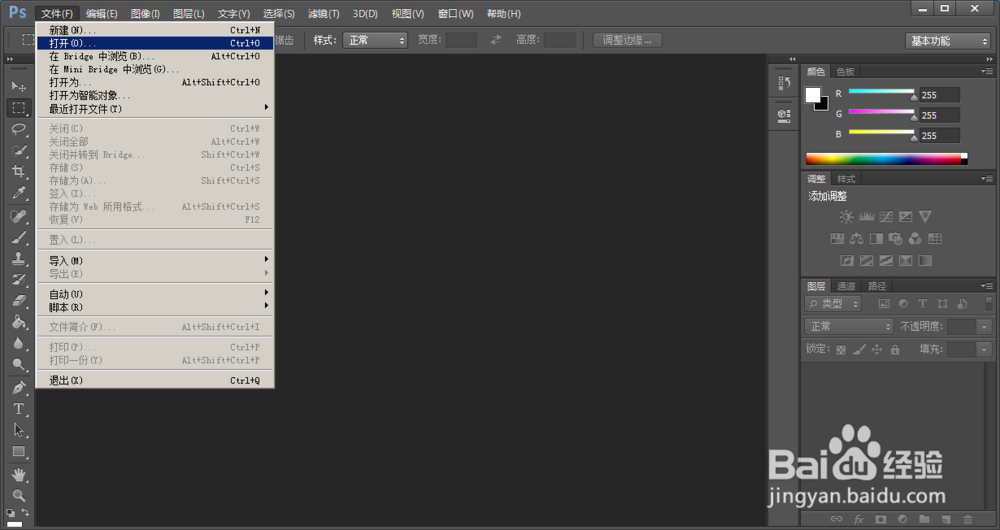Select the Horizontal Type tool
Image resolution: width=1000 pixels, height=530 pixels.
[x=18, y=409]
